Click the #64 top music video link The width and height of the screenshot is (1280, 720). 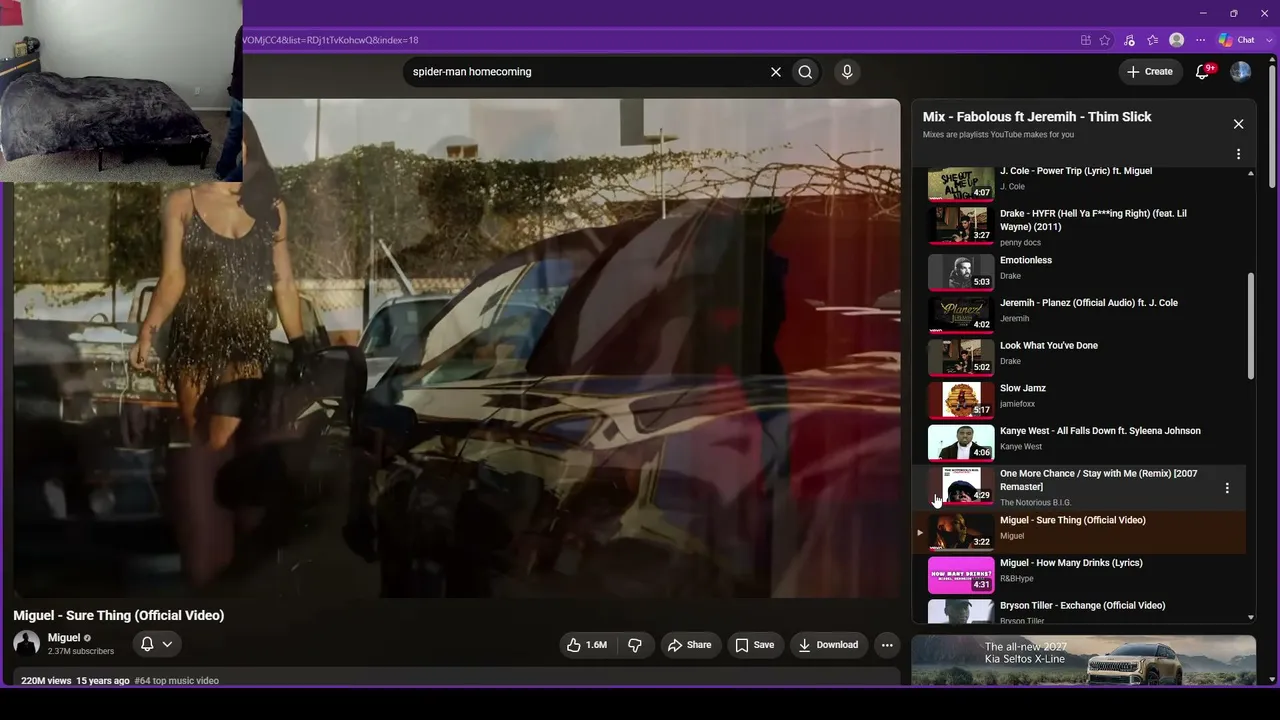(x=177, y=681)
